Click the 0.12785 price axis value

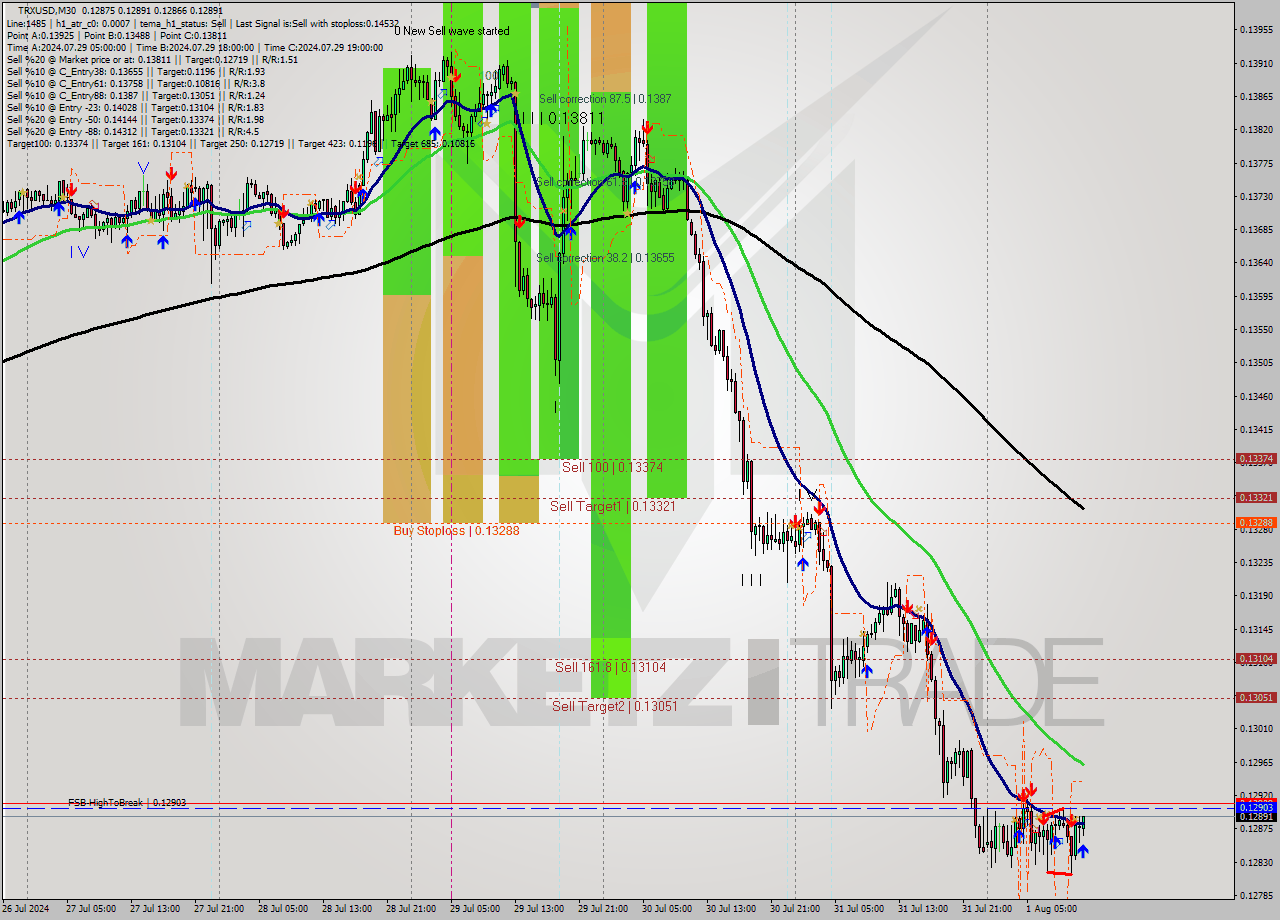1256,895
